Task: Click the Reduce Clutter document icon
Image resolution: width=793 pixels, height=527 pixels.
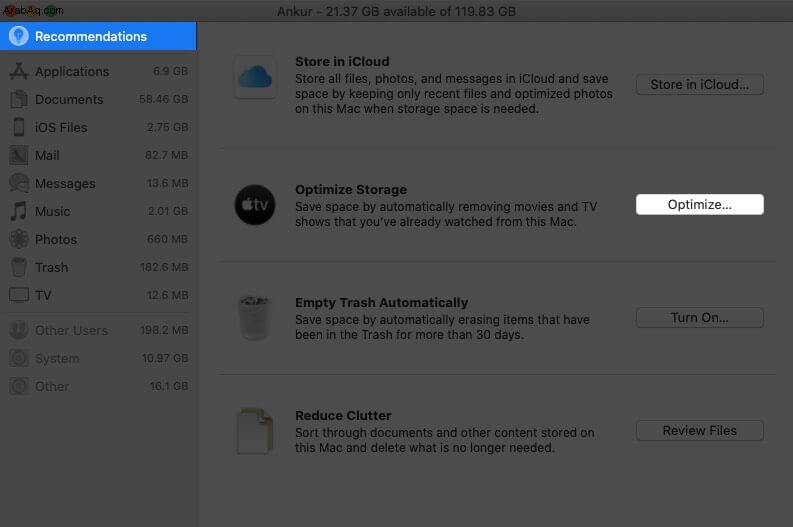Action: (x=255, y=431)
